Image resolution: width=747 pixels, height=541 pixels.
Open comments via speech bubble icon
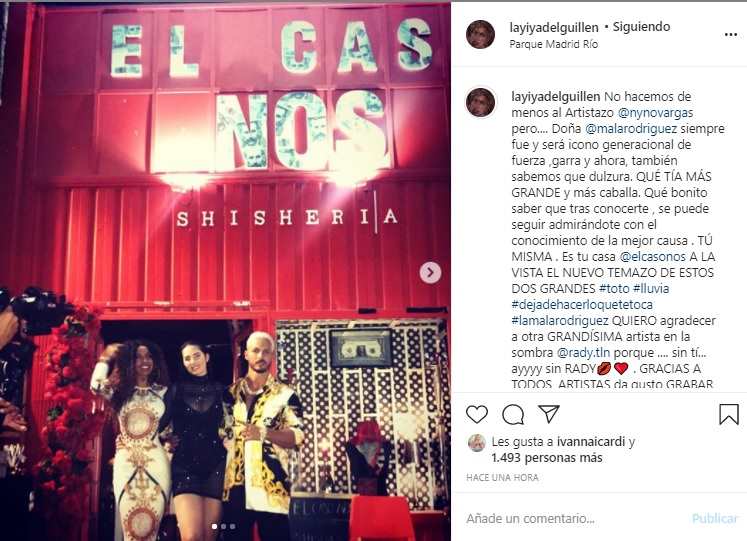pos(513,415)
